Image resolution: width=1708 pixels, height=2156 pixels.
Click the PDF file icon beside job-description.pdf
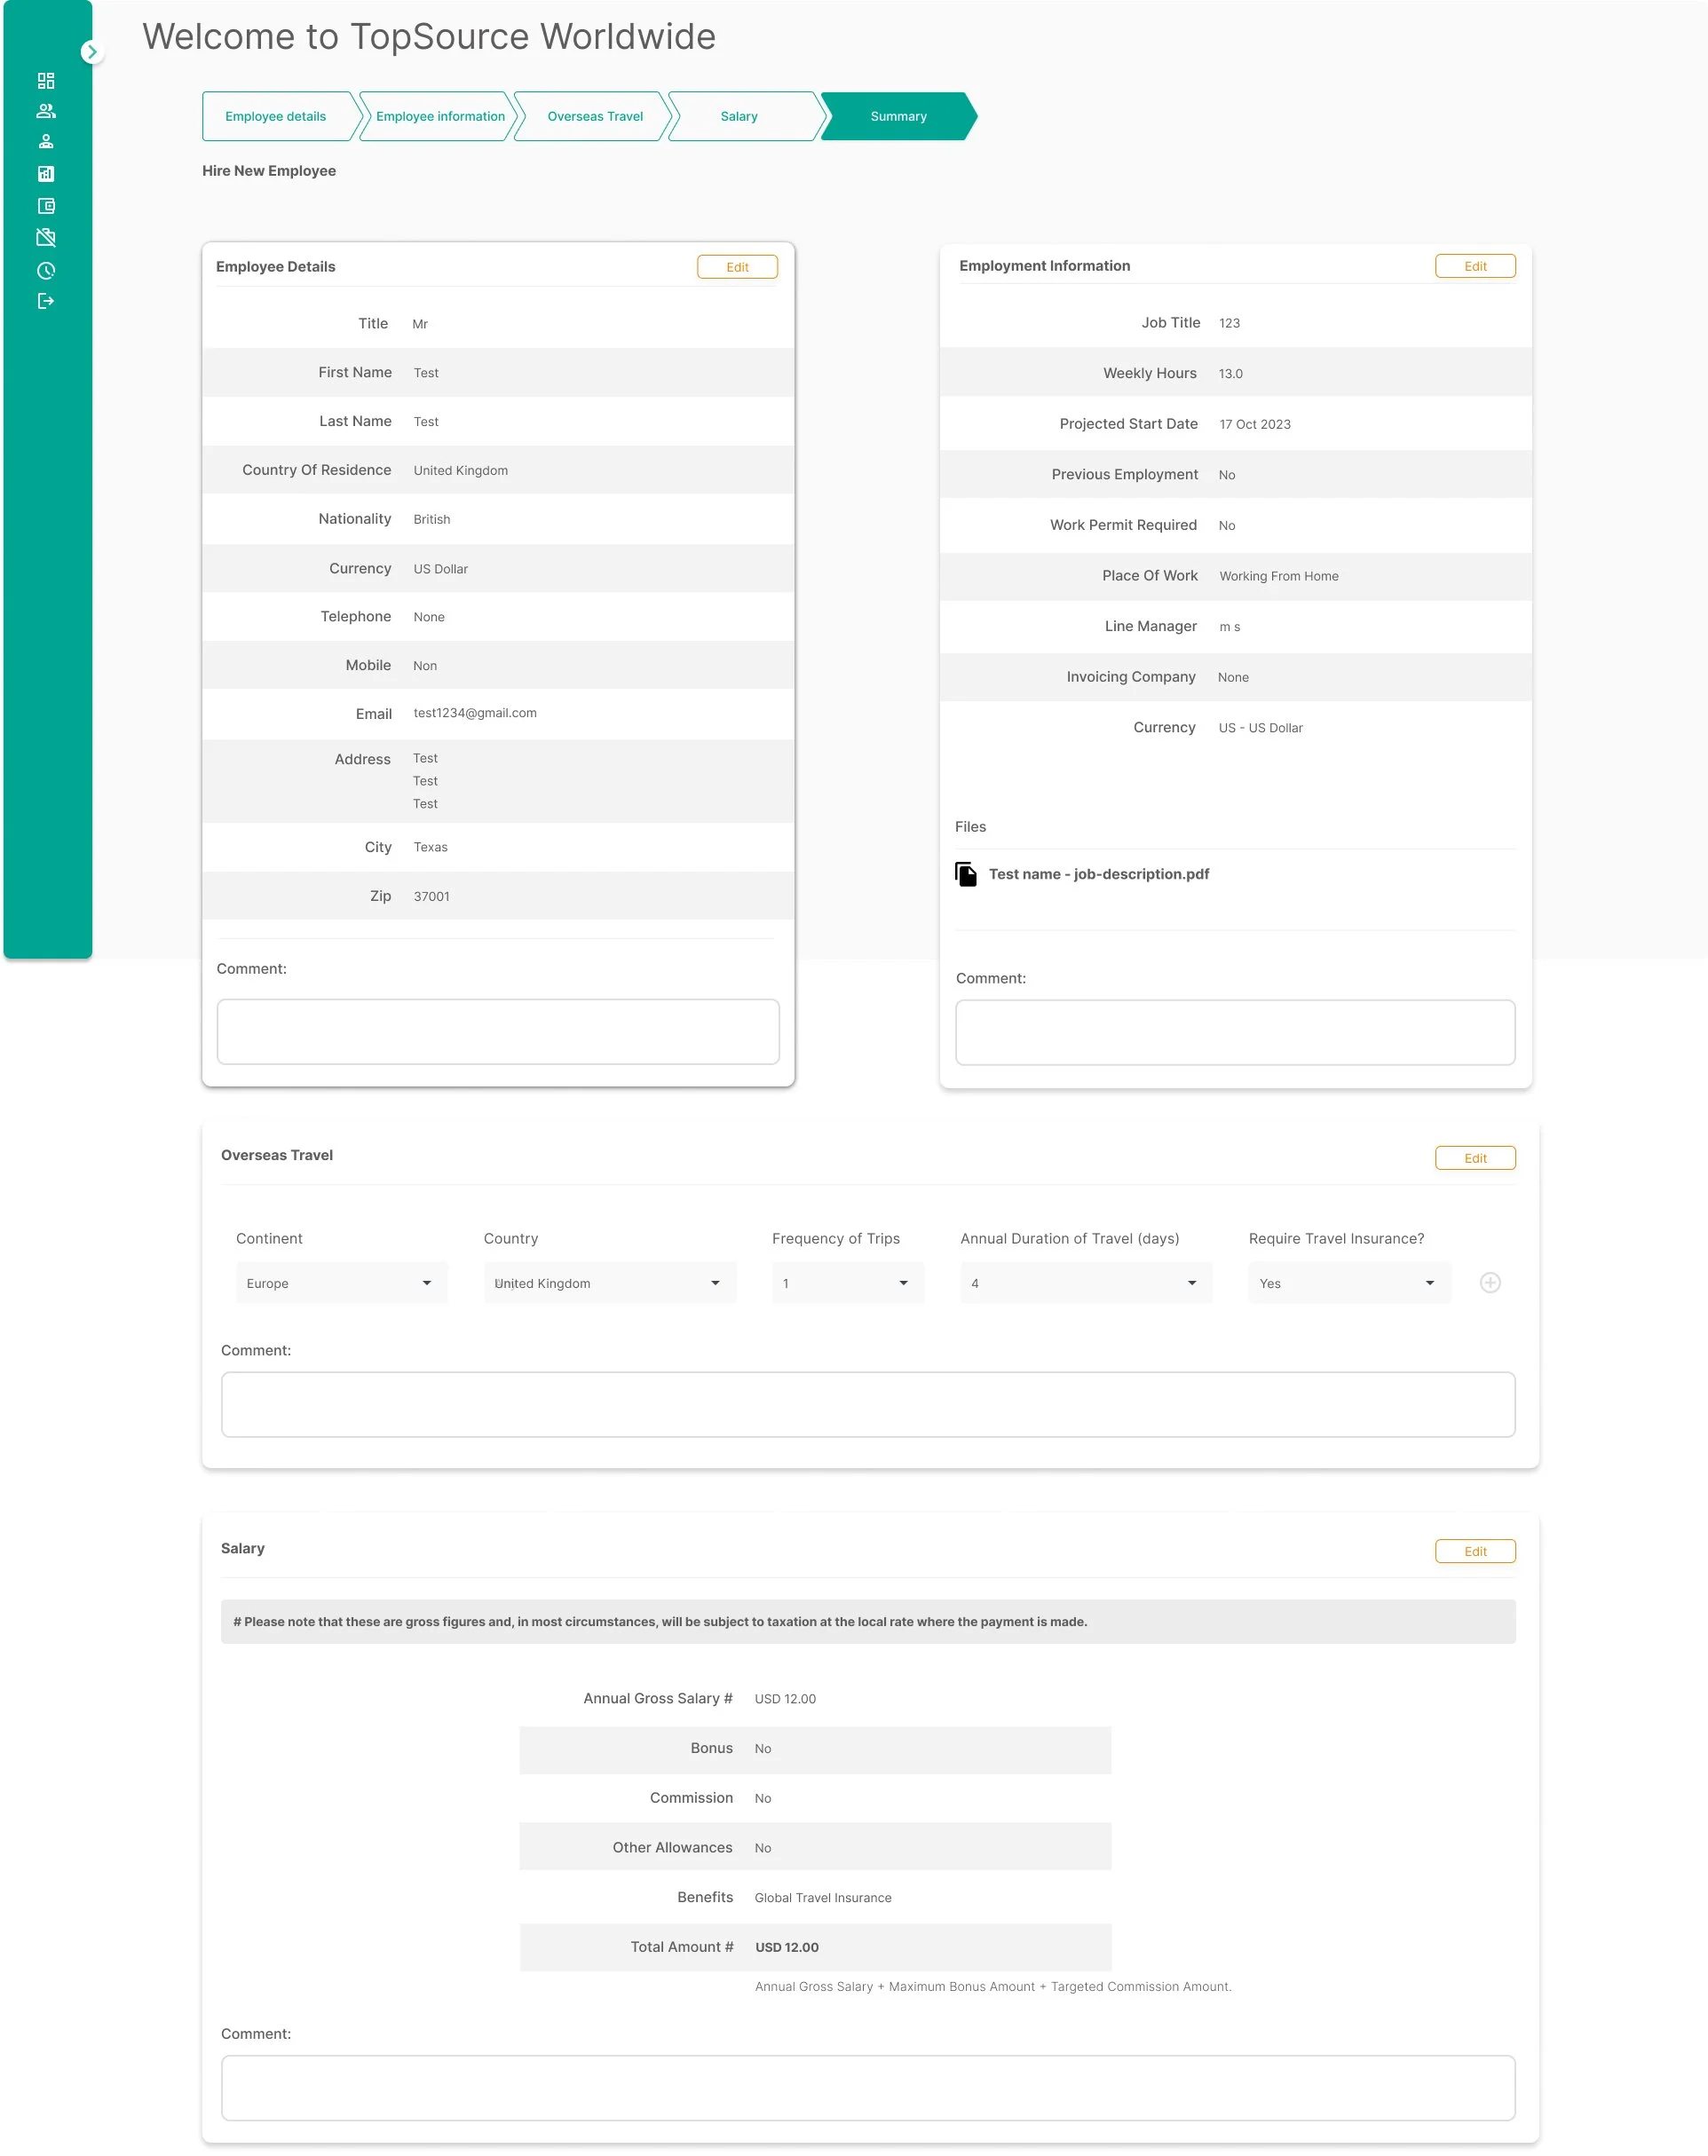(x=966, y=873)
